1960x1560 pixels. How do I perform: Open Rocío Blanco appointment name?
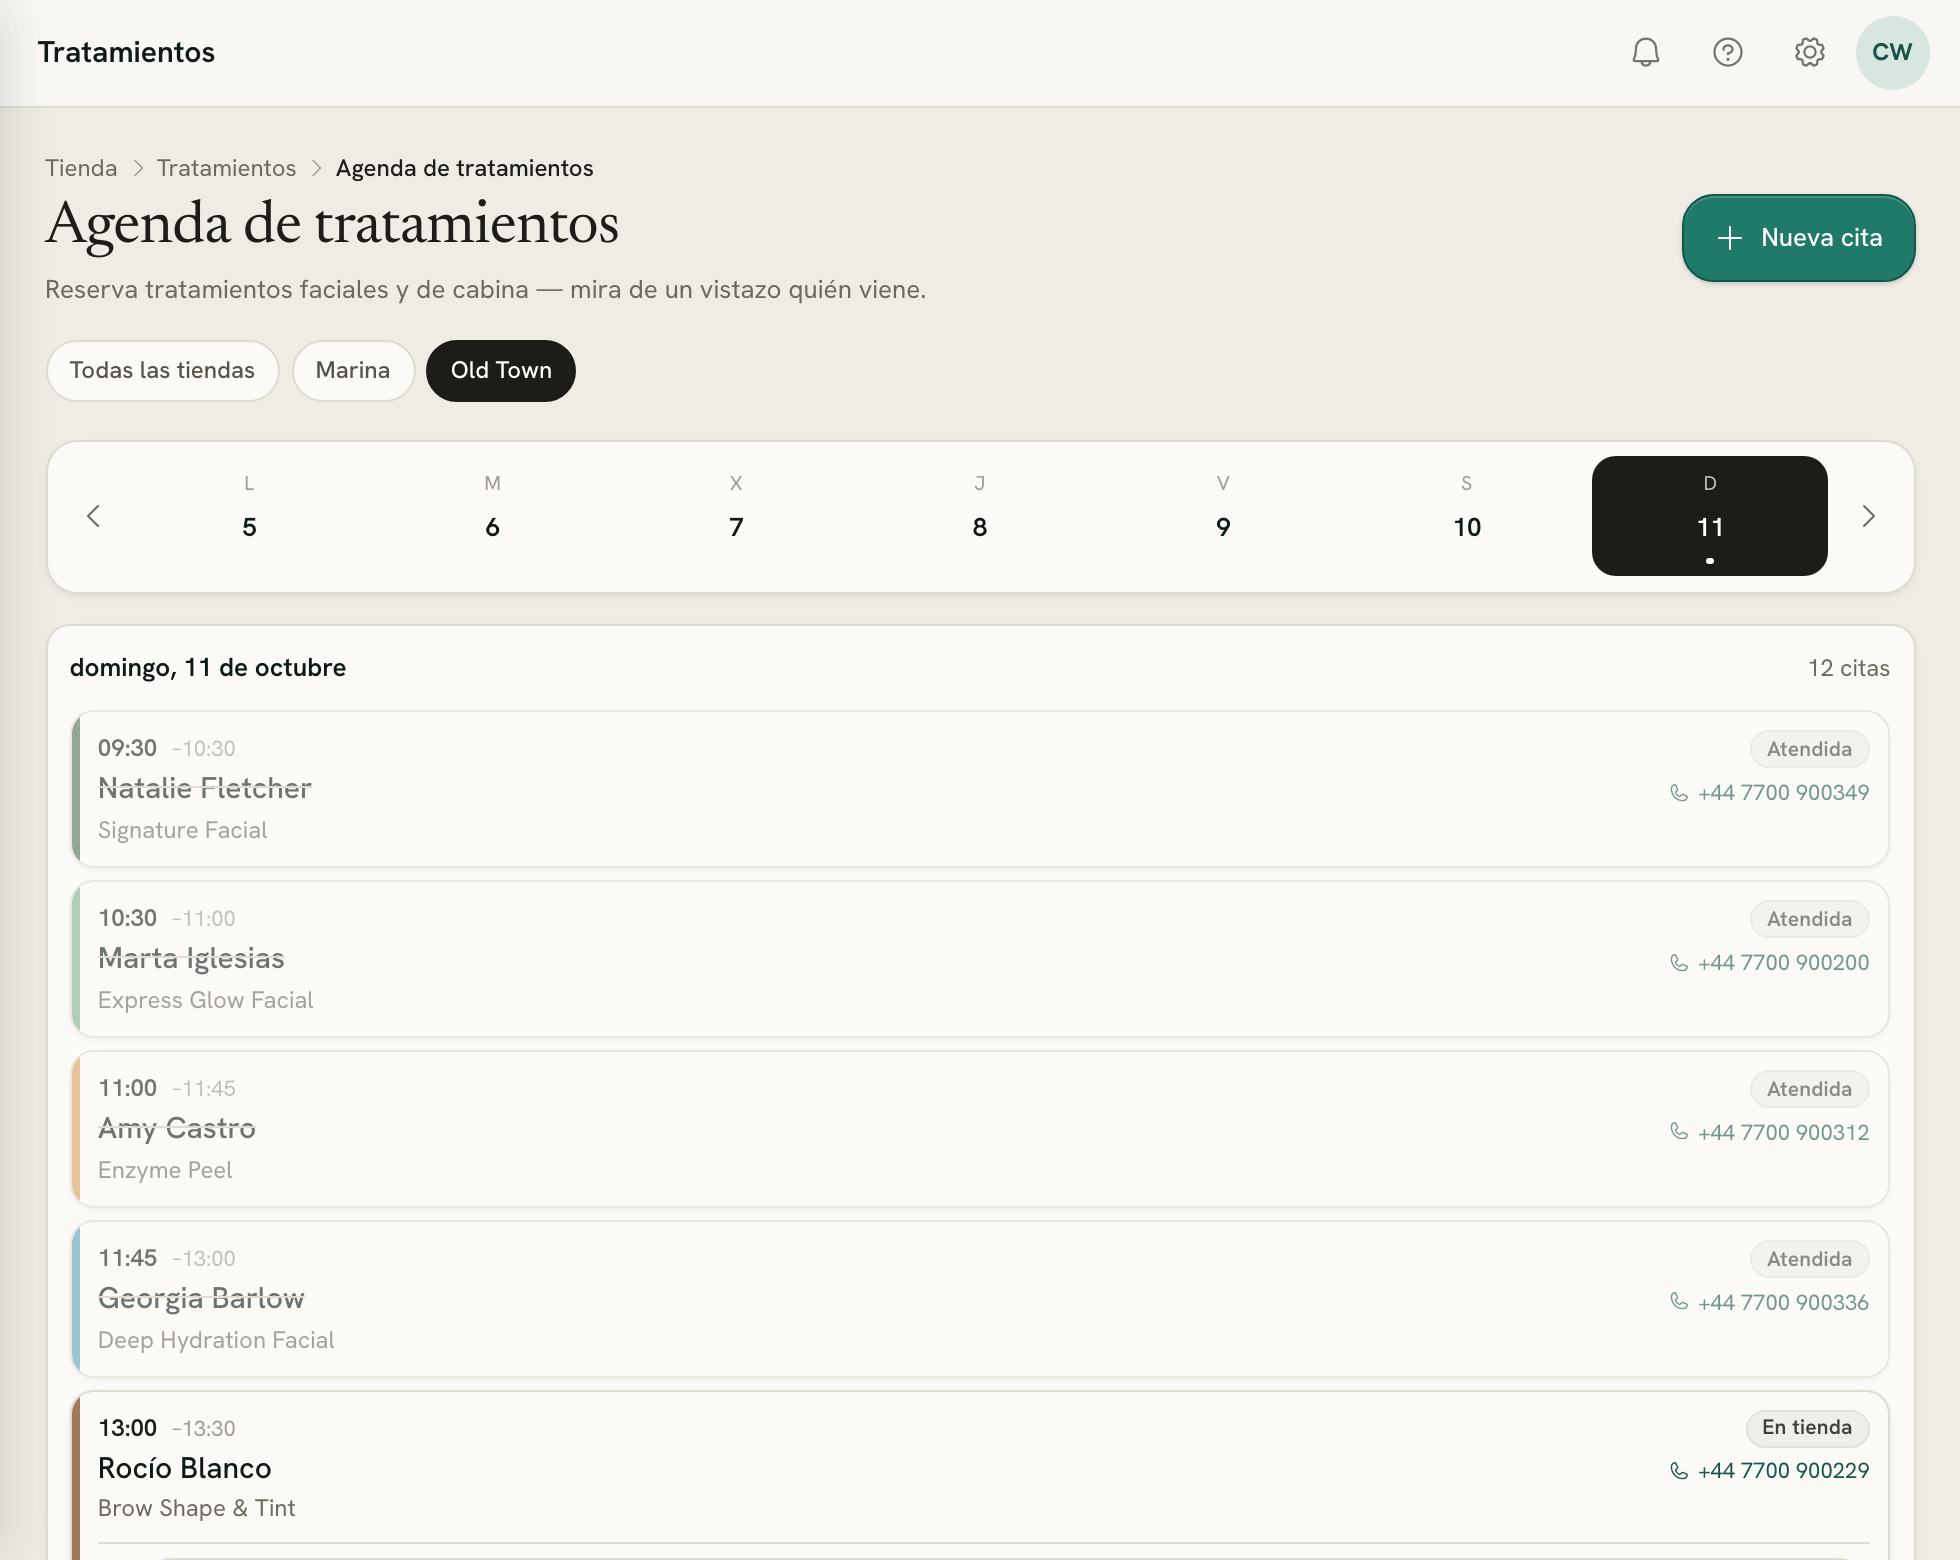tap(185, 1468)
